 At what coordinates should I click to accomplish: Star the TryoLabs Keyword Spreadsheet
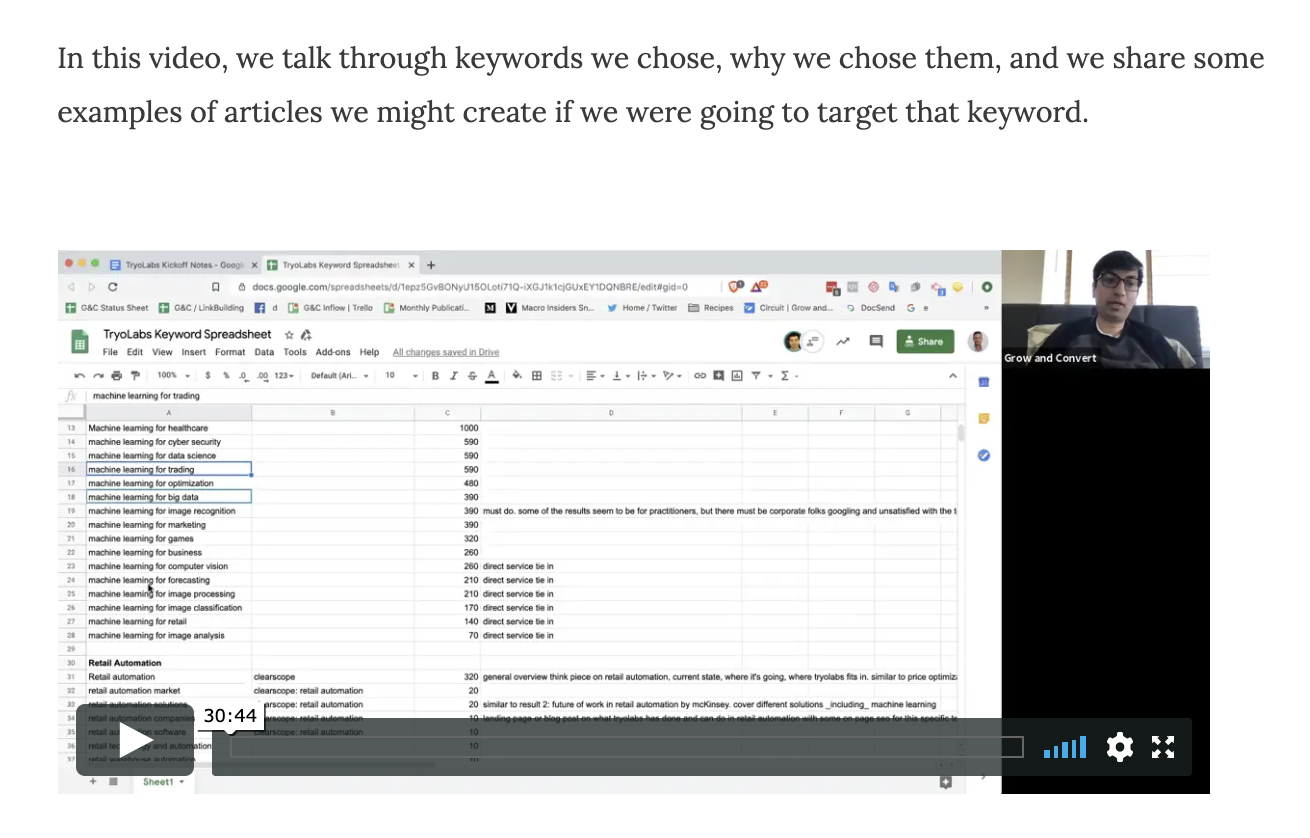tap(289, 335)
